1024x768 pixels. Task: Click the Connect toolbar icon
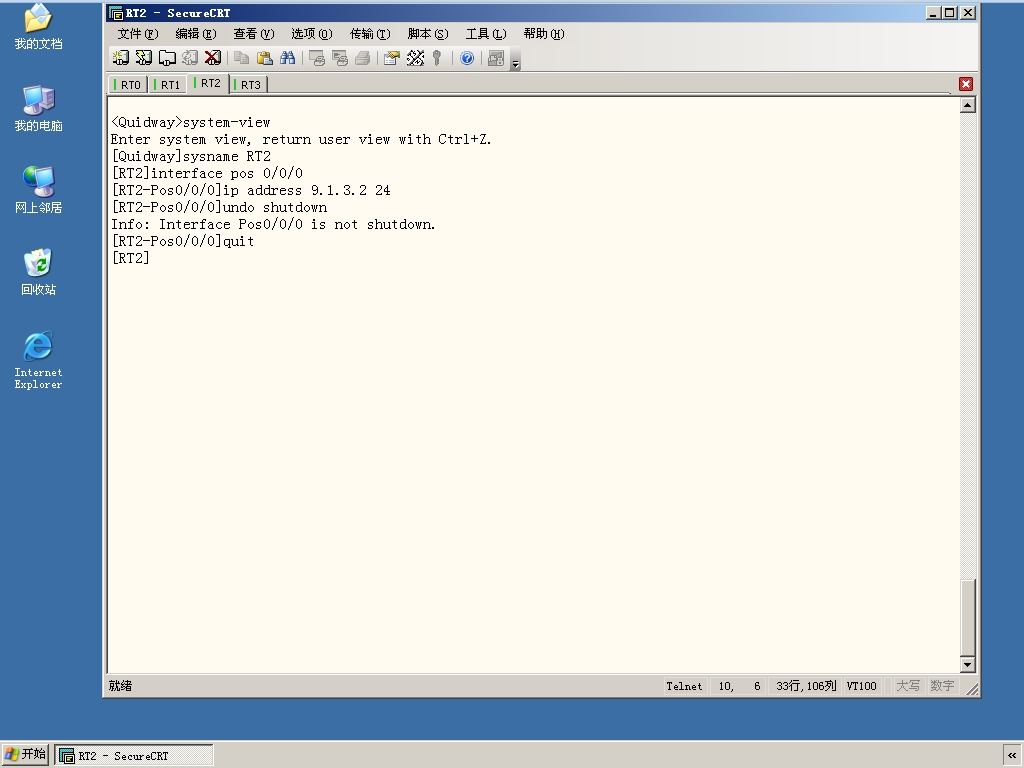121,58
